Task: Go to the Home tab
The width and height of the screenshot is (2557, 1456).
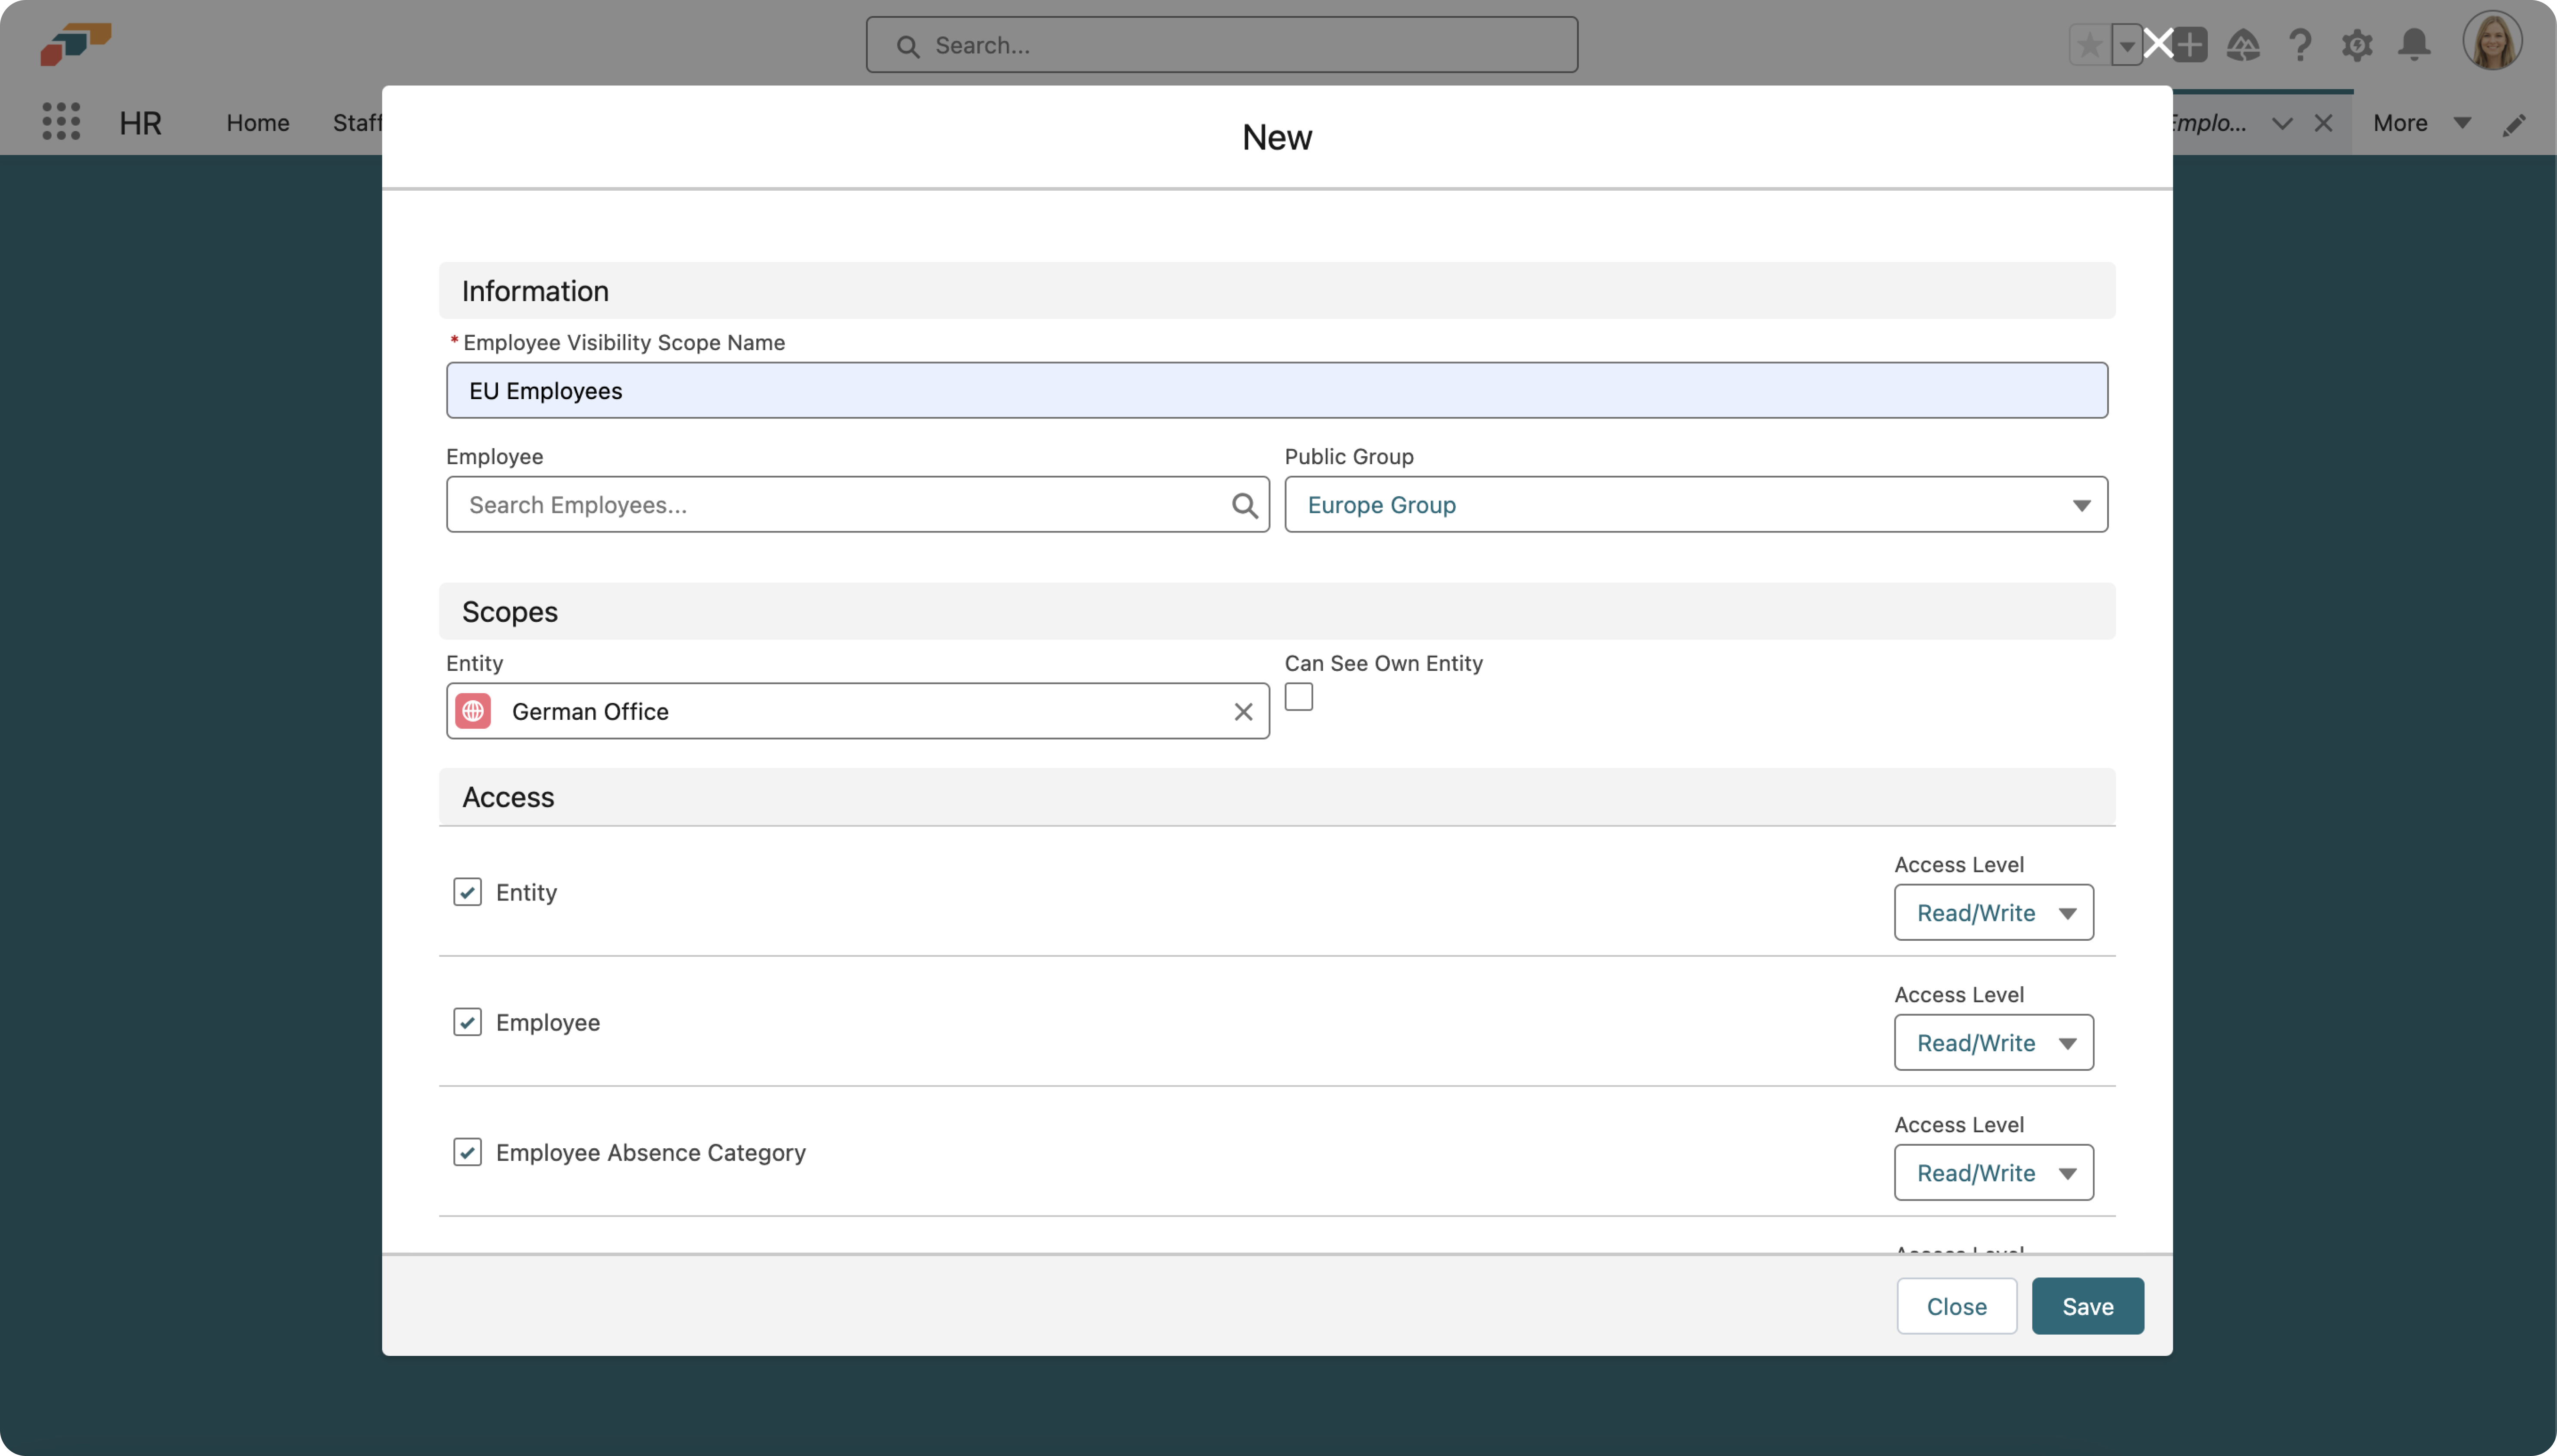Action: coord(257,123)
